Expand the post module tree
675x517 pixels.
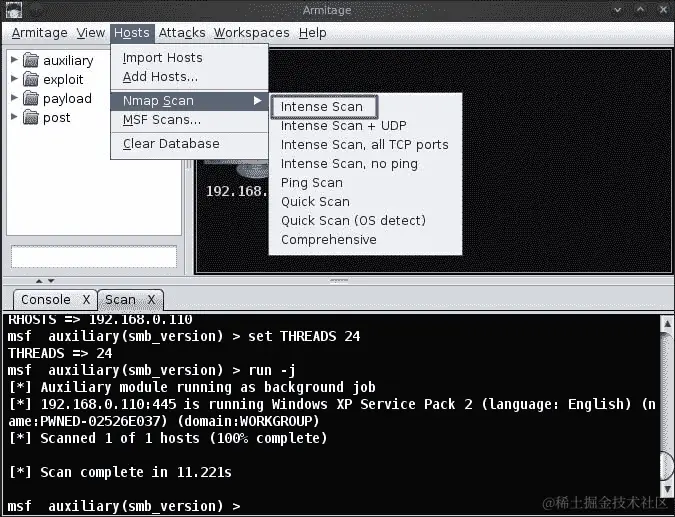(x=14, y=116)
